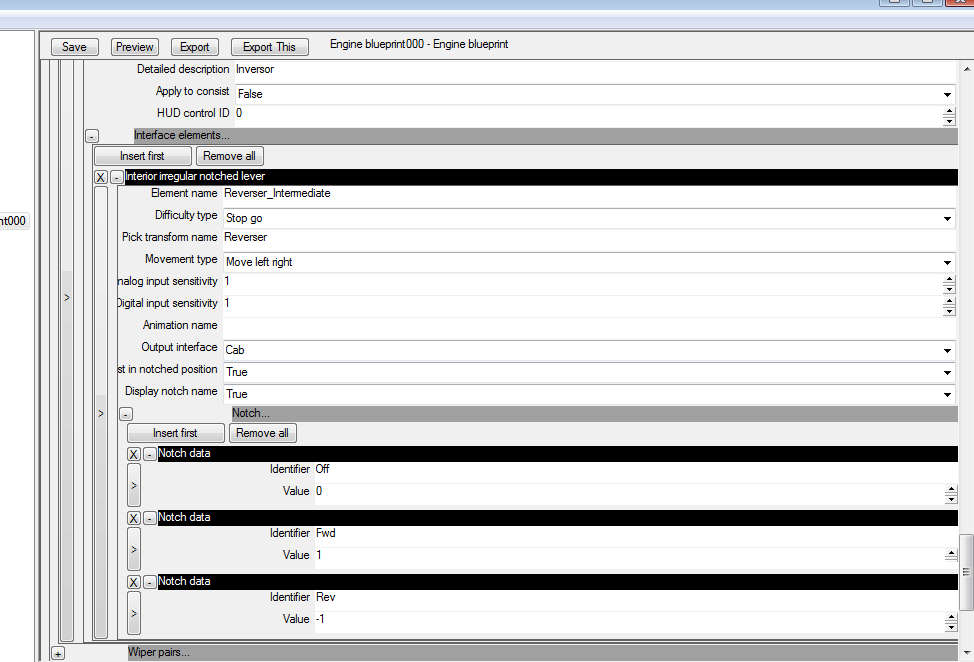
Task: Toggle Display notch name dropdown value
Action: click(947, 394)
